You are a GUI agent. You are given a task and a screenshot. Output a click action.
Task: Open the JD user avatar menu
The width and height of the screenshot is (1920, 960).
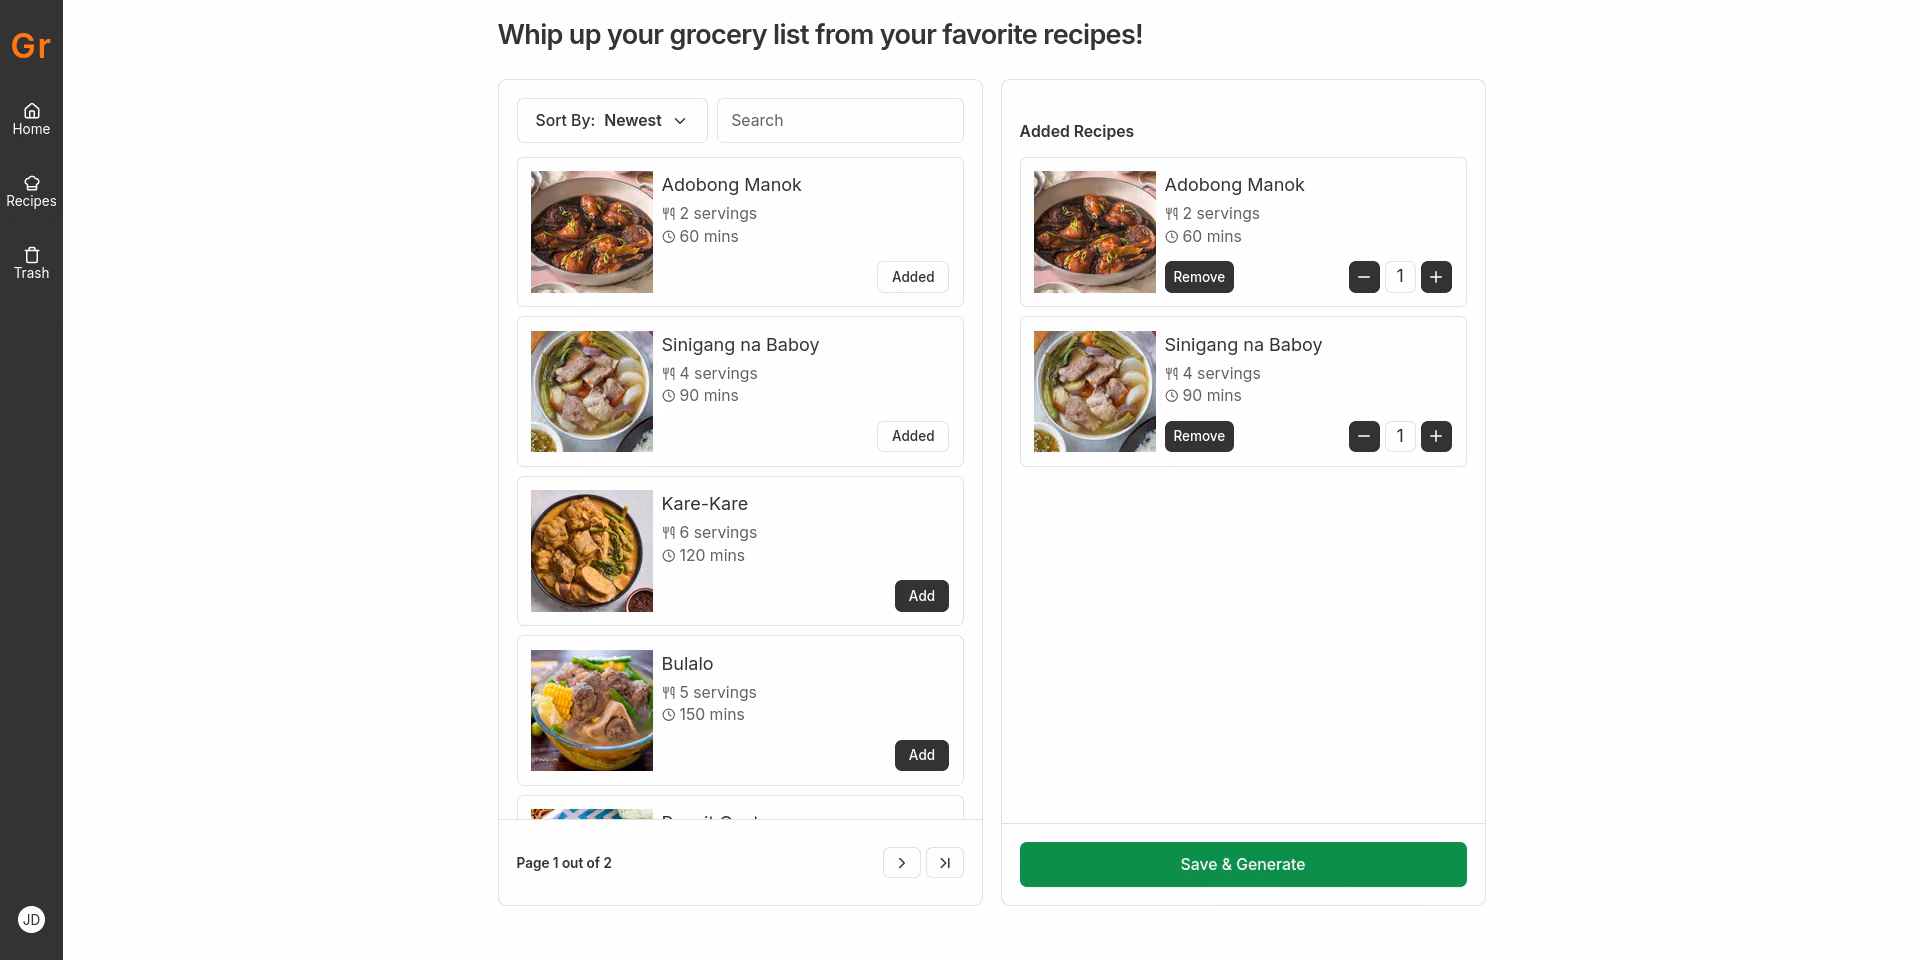[x=31, y=919]
